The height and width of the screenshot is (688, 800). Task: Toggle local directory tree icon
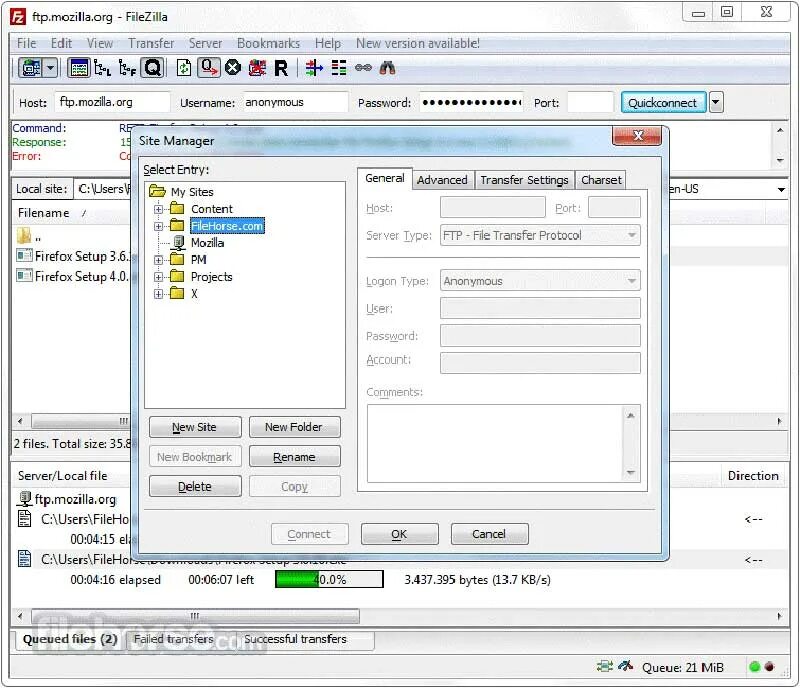click(x=103, y=67)
